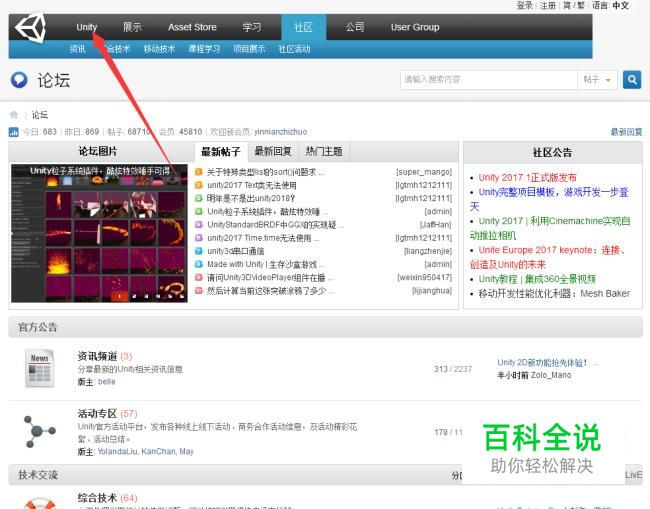Click the home breadcrumb icon

click(14, 115)
